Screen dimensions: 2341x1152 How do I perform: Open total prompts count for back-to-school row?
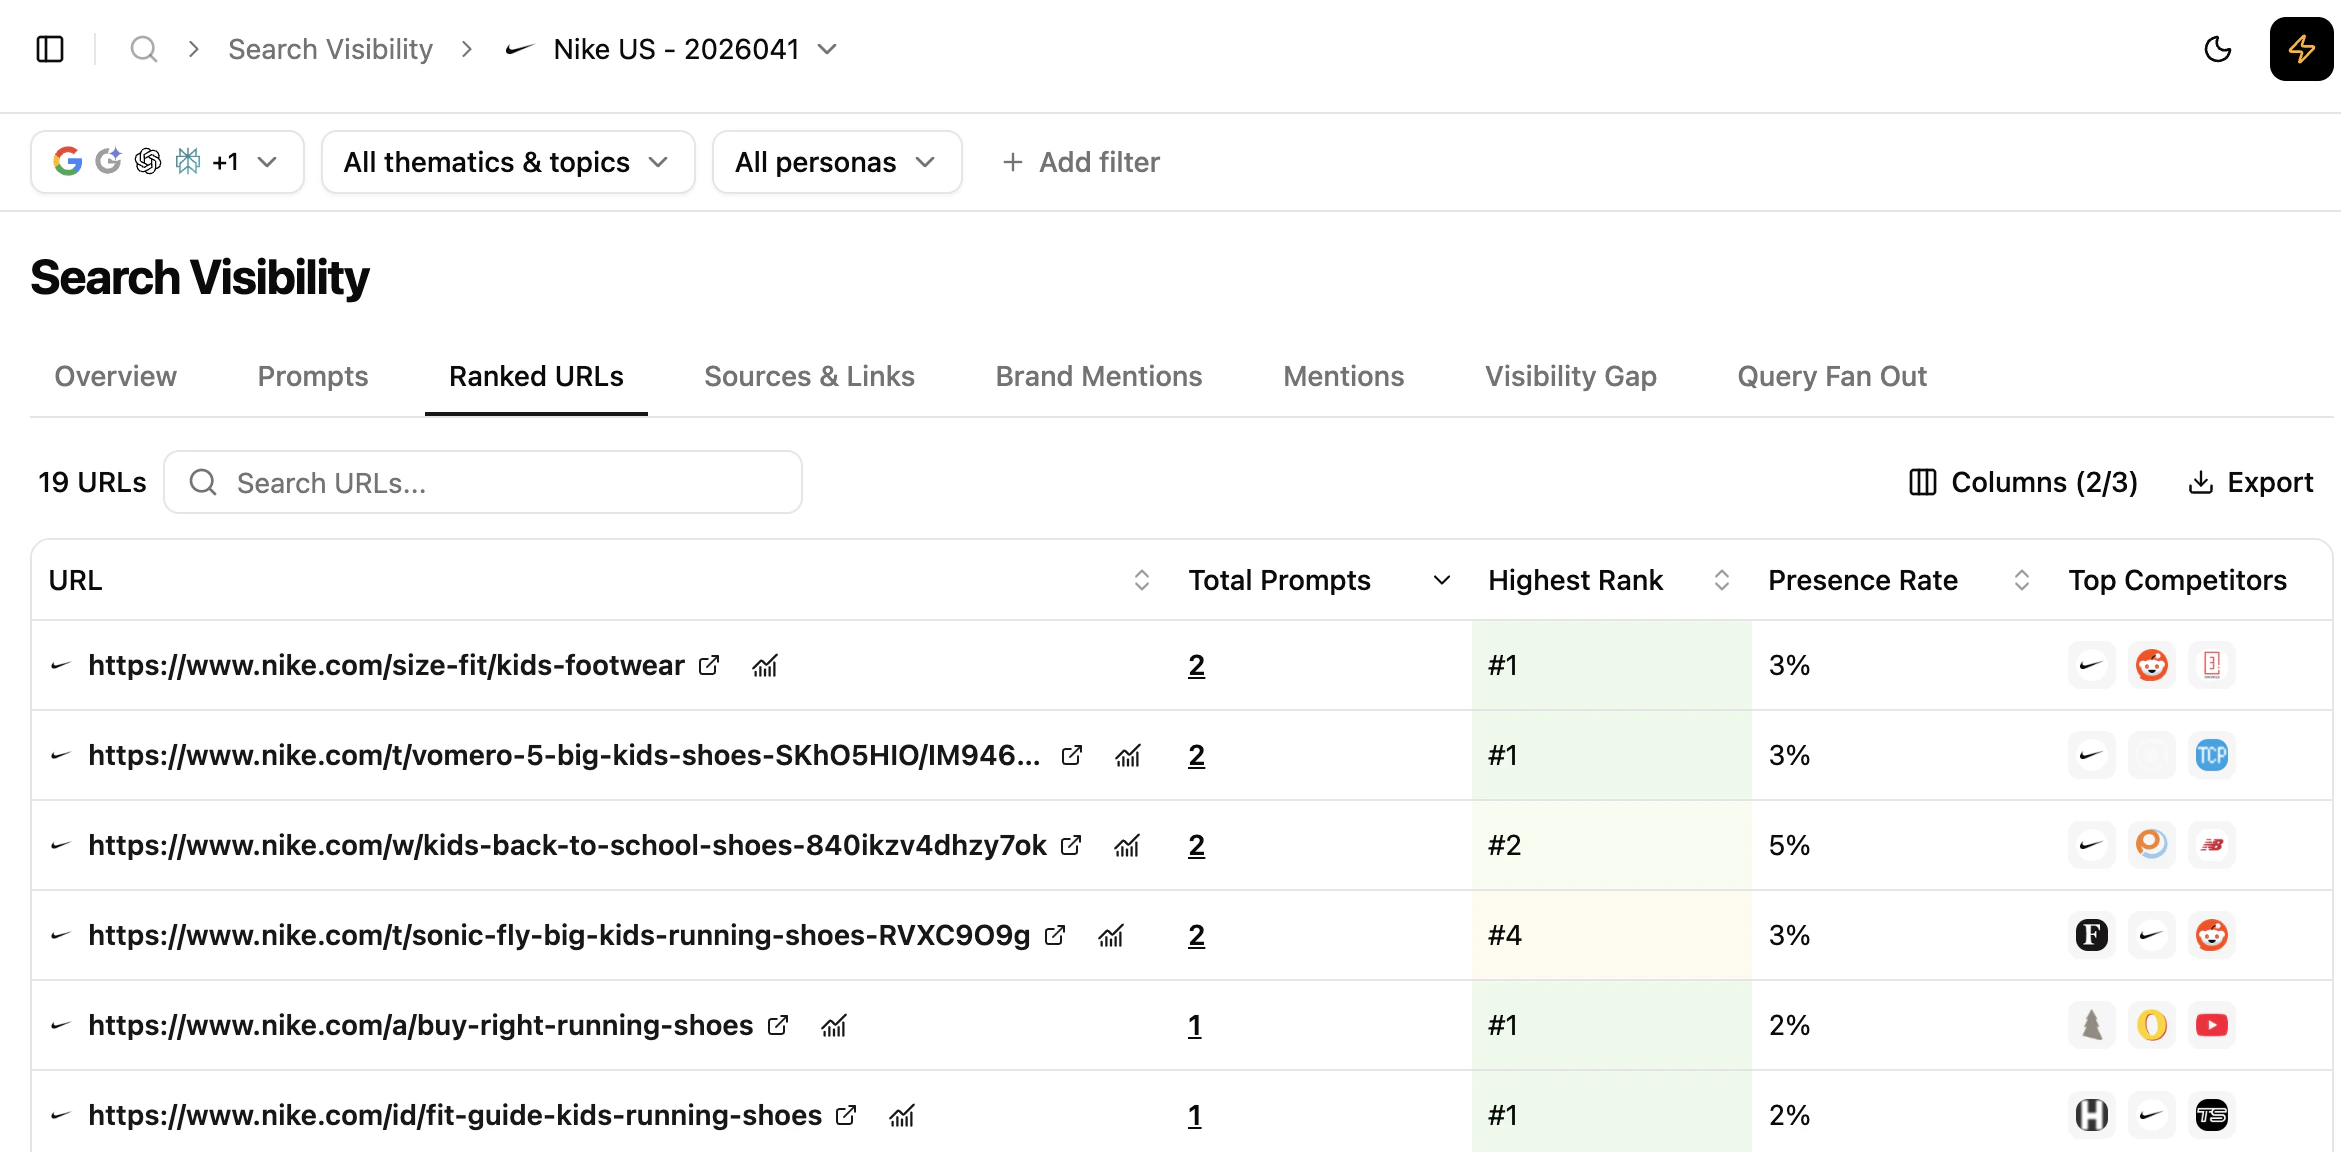coord(1196,845)
